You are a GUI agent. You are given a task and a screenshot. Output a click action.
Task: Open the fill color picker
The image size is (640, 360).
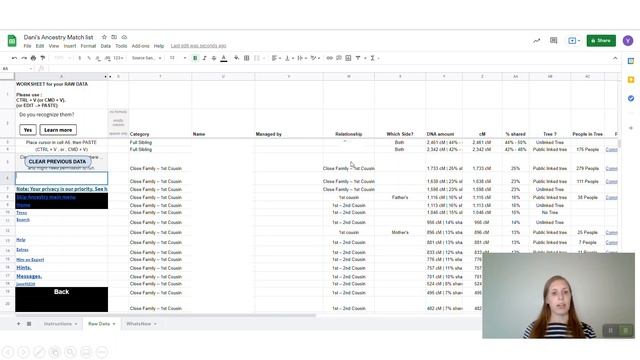pyautogui.click(x=236, y=58)
